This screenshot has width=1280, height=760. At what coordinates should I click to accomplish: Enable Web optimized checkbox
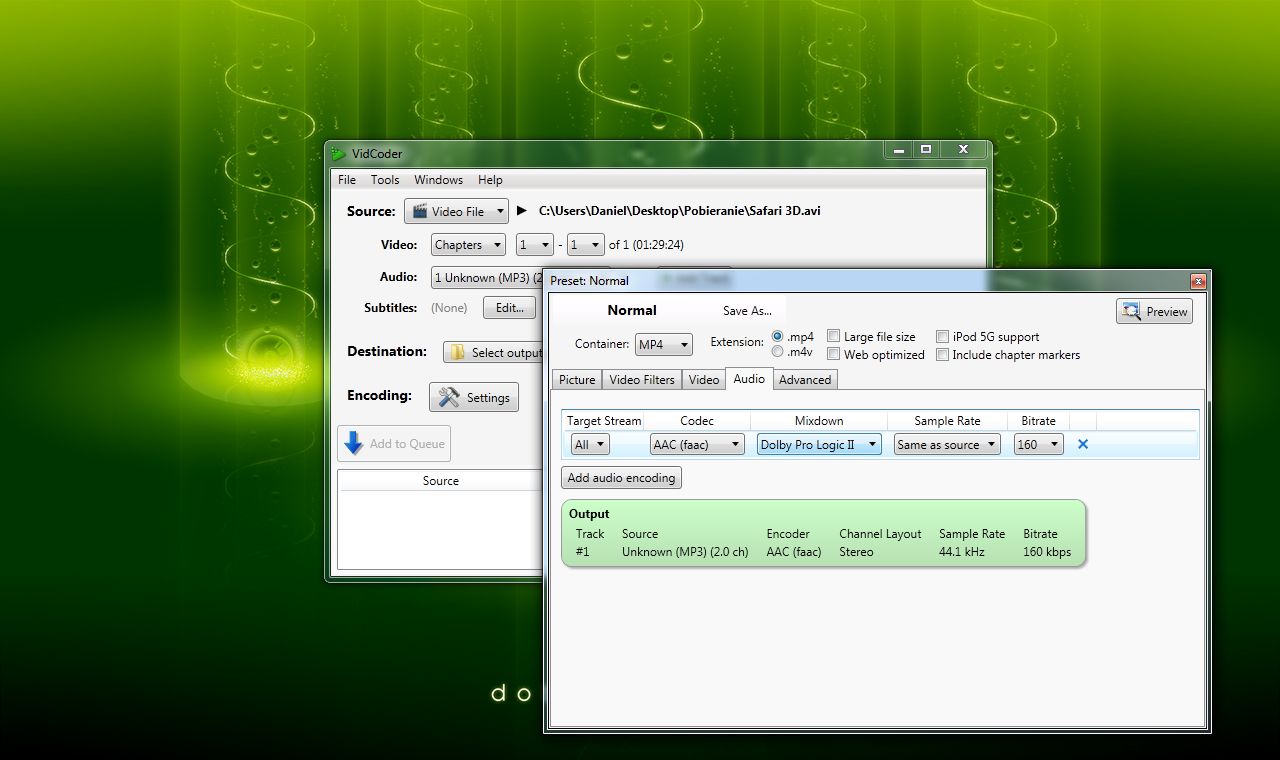[x=833, y=354]
